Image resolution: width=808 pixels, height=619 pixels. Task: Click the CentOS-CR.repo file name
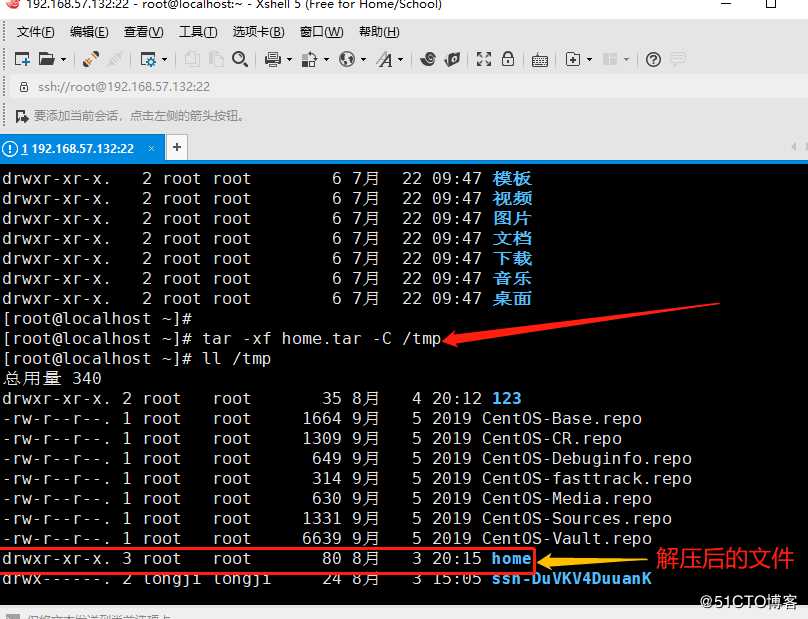pos(552,439)
